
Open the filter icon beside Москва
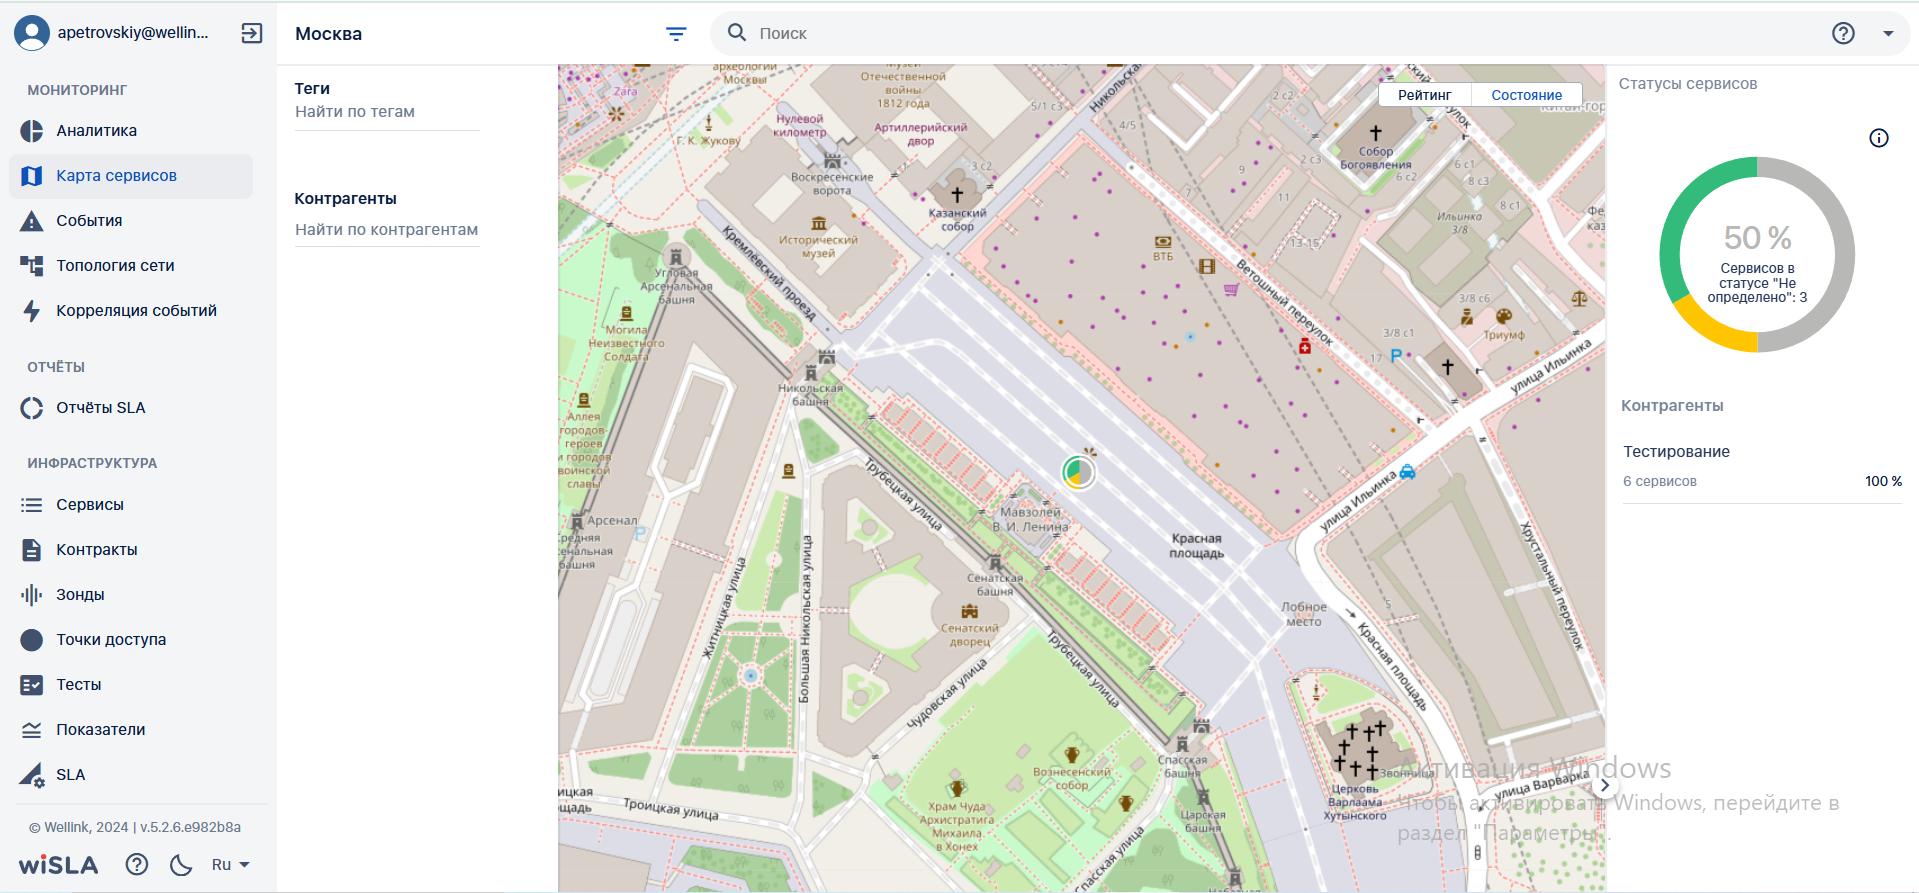[676, 34]
